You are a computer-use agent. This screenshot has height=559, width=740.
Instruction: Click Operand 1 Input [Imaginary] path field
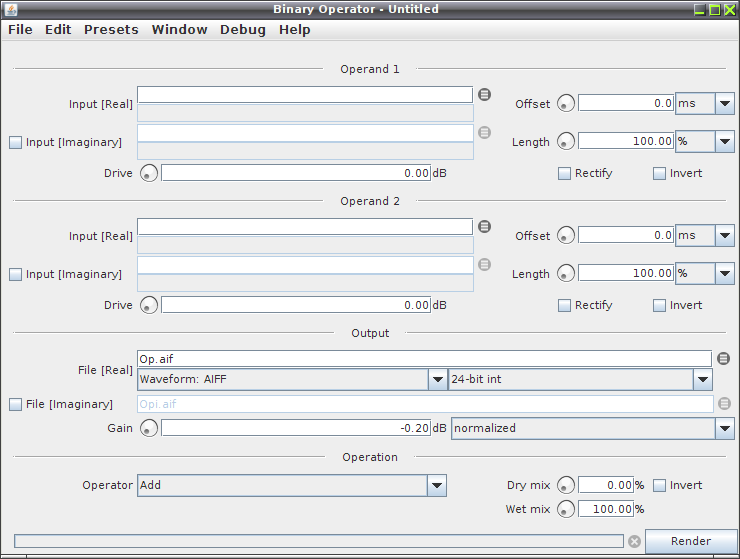(x=305, y=133)
